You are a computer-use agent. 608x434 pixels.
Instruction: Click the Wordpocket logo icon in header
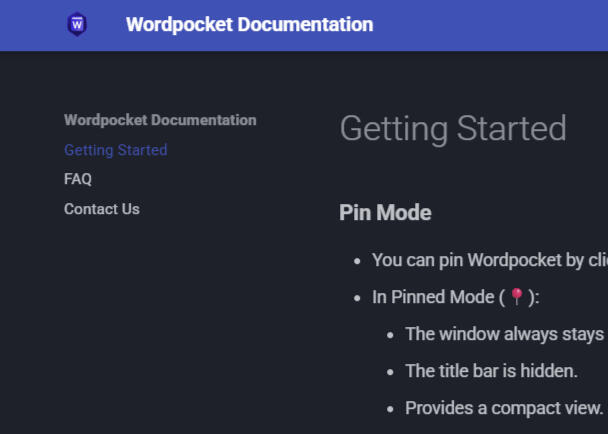pyautogui.click(x=77, y=25)
